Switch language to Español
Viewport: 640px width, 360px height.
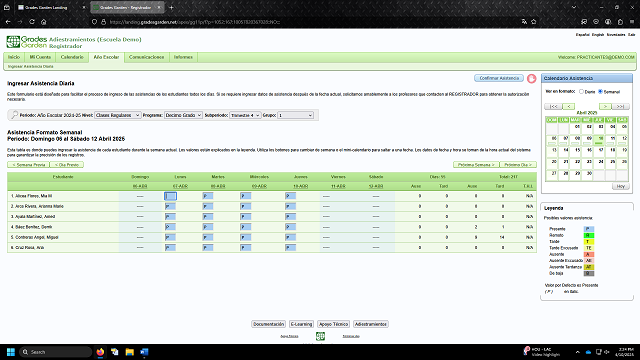[x=582, y=35]
